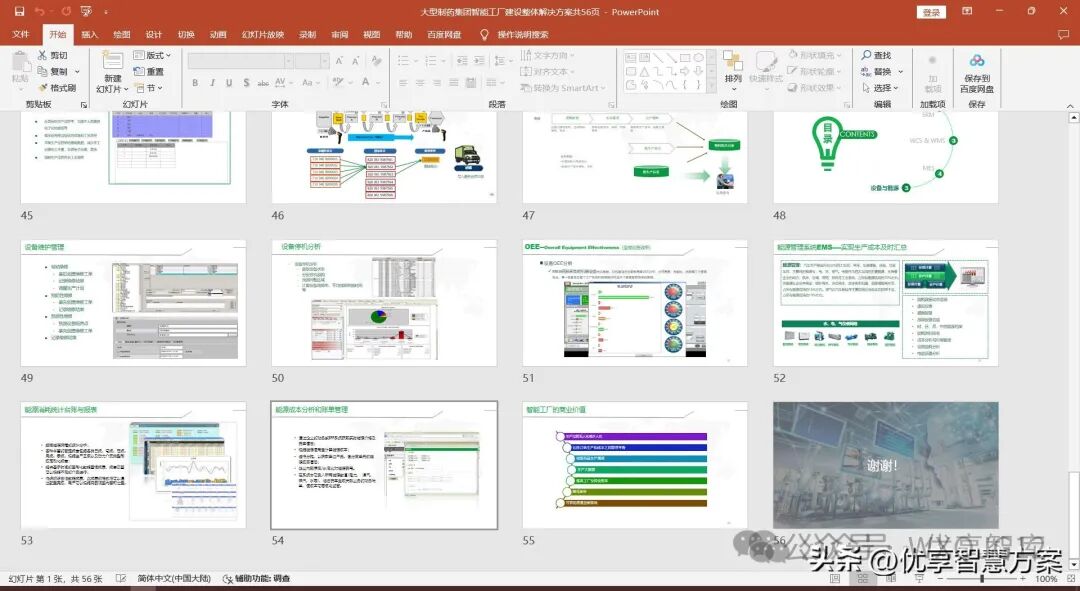
Task: Click the Find (查找) magnifier
Action: pos(876,55)
